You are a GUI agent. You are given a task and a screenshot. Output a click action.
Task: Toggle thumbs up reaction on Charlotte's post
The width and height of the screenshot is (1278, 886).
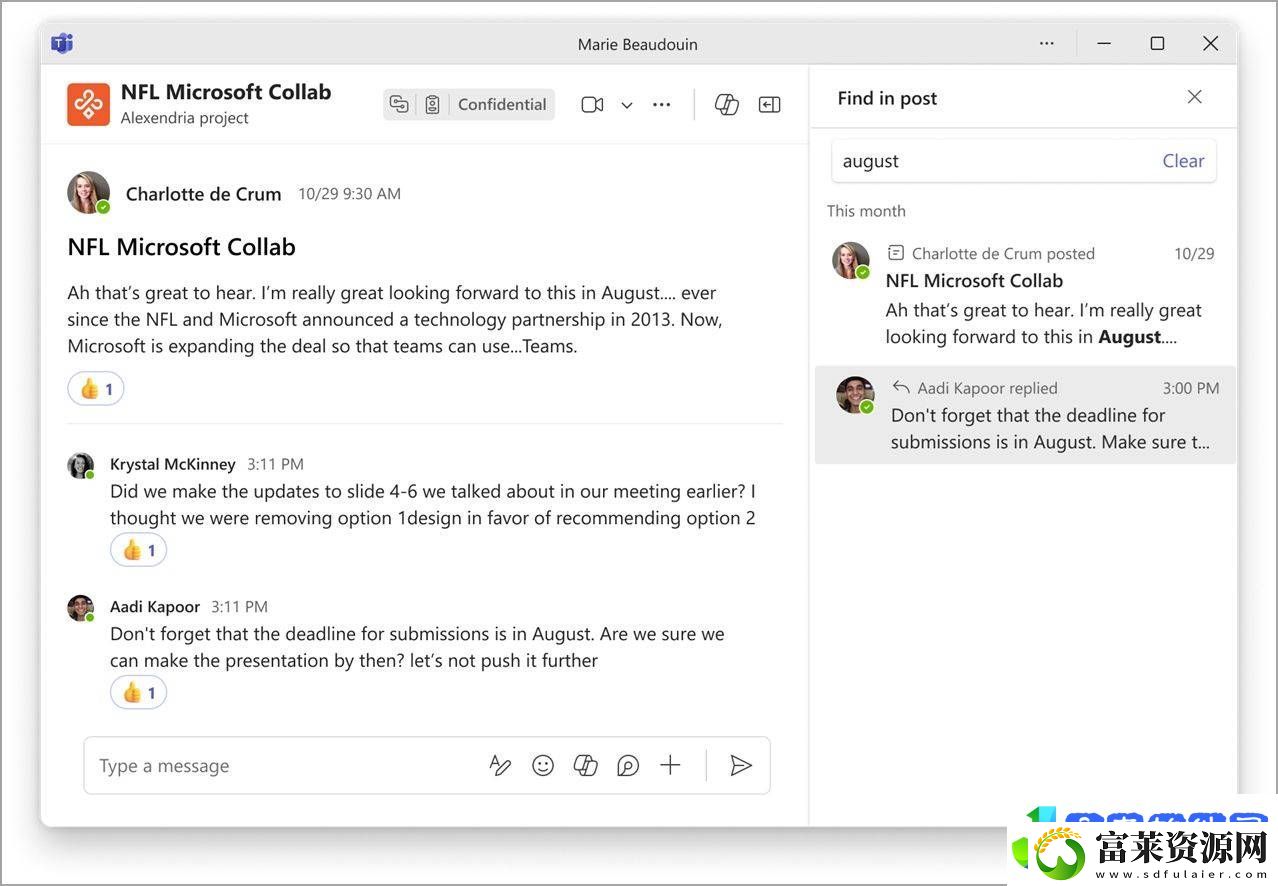96,389
